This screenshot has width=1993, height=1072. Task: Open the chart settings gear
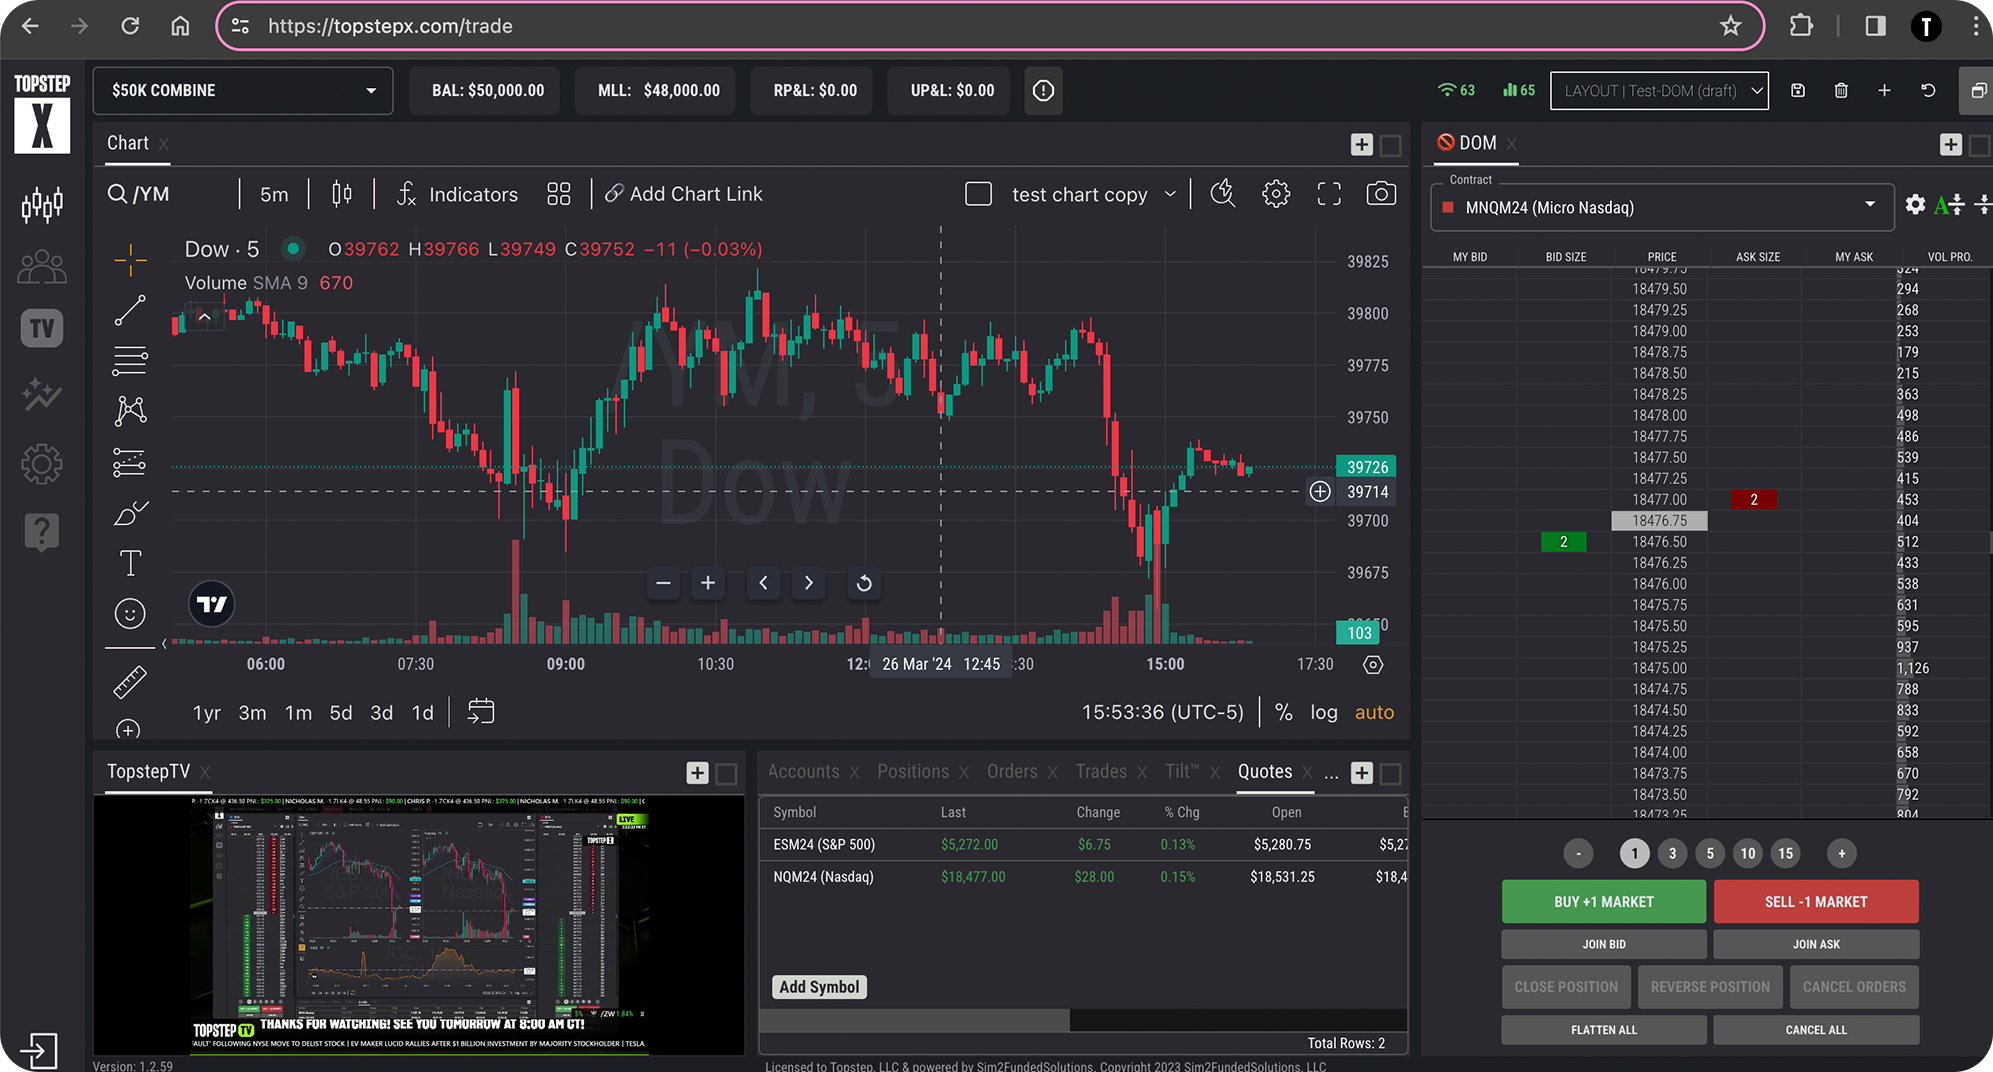[x=1275, y=194]
